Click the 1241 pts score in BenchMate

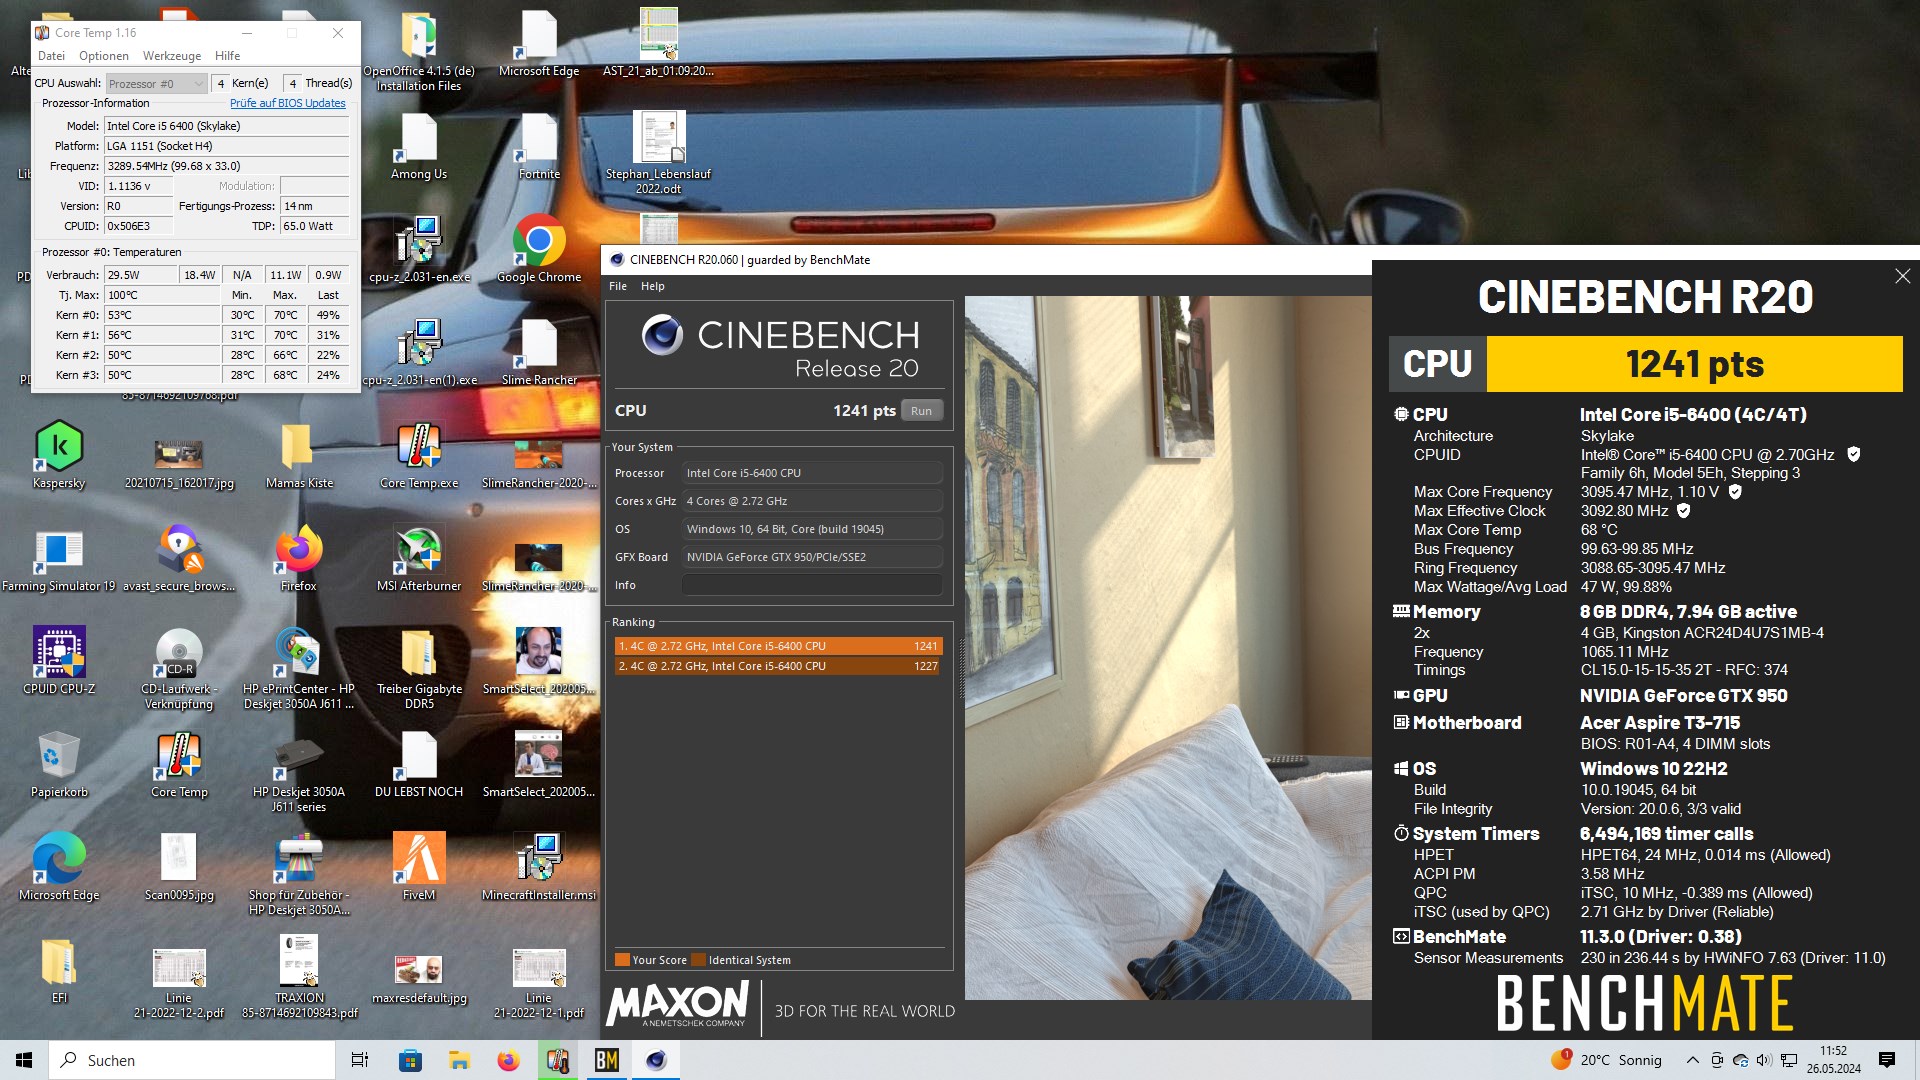pos(1694,364)
